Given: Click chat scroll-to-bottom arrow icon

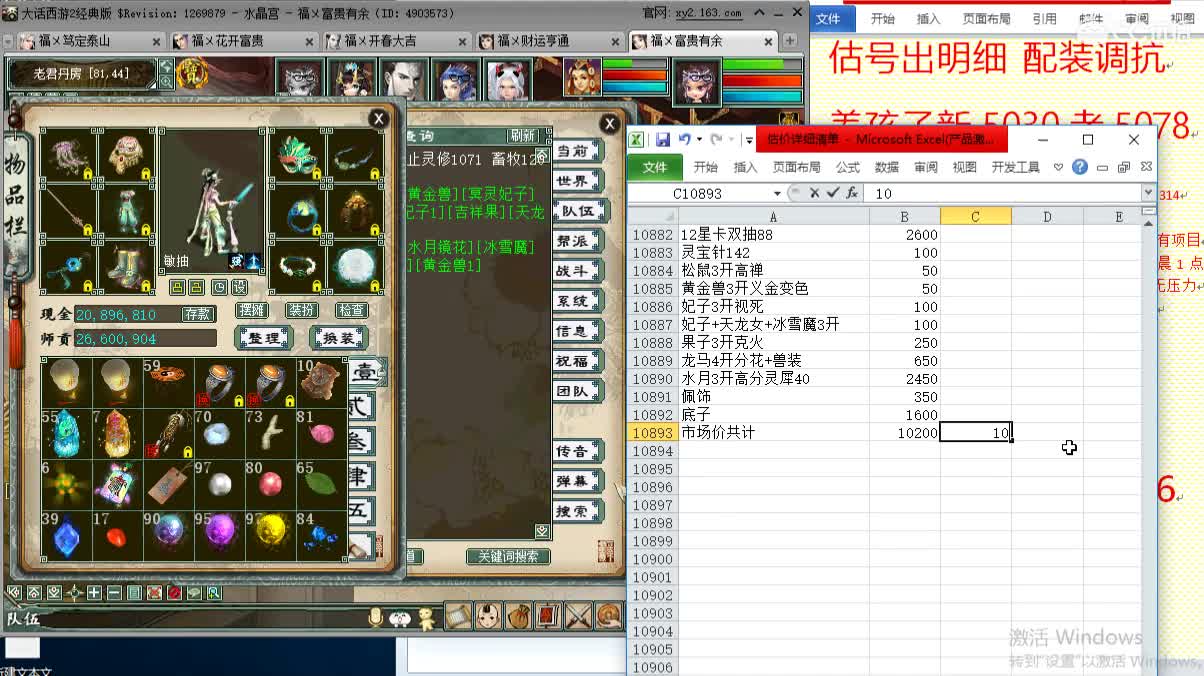Looking at the screenshot, I should pyautogui.click(x=542, y=531).
